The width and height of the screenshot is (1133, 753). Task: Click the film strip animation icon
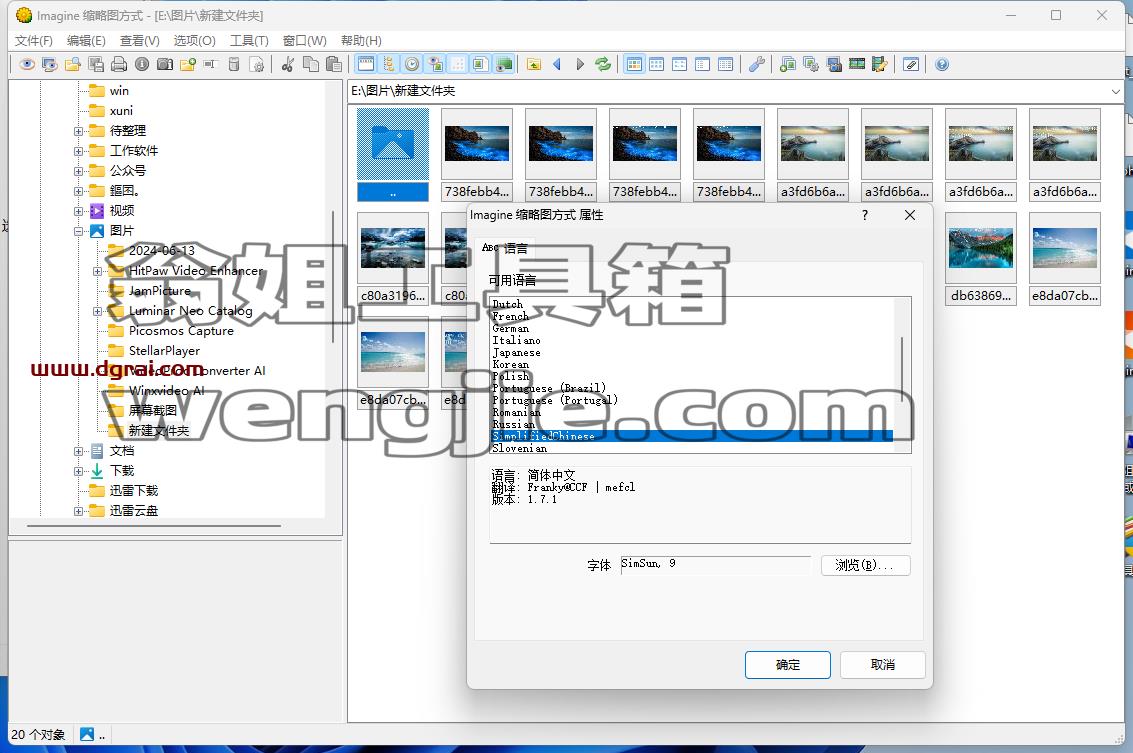[x=857, y=64]
